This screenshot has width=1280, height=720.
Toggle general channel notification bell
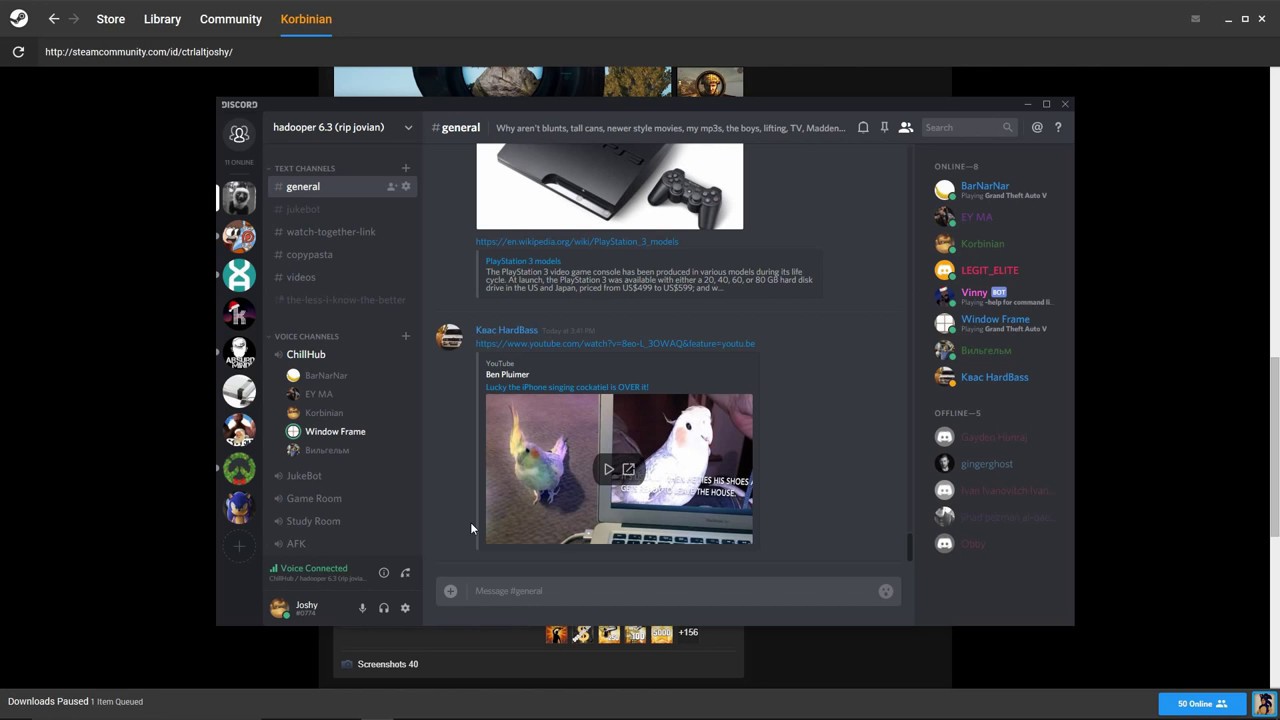pos(863,127)
